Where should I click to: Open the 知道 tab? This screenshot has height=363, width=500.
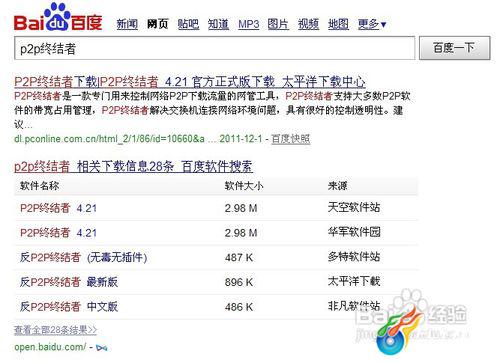click(x=218, y=24)
